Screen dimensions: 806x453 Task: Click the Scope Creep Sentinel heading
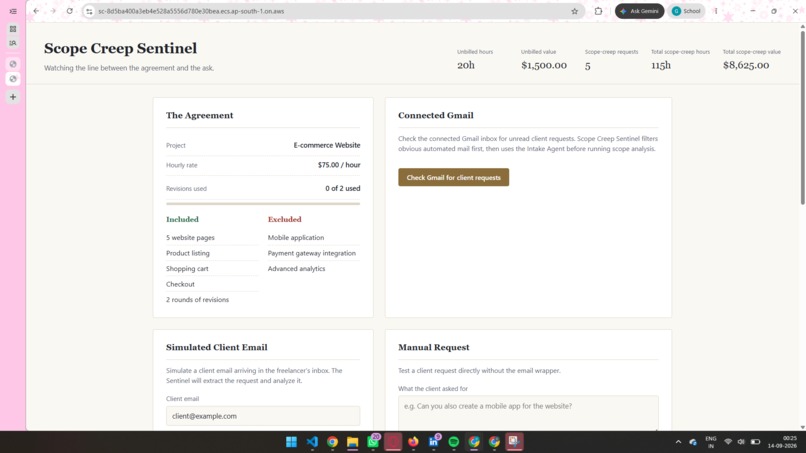(x=120, y=48)
